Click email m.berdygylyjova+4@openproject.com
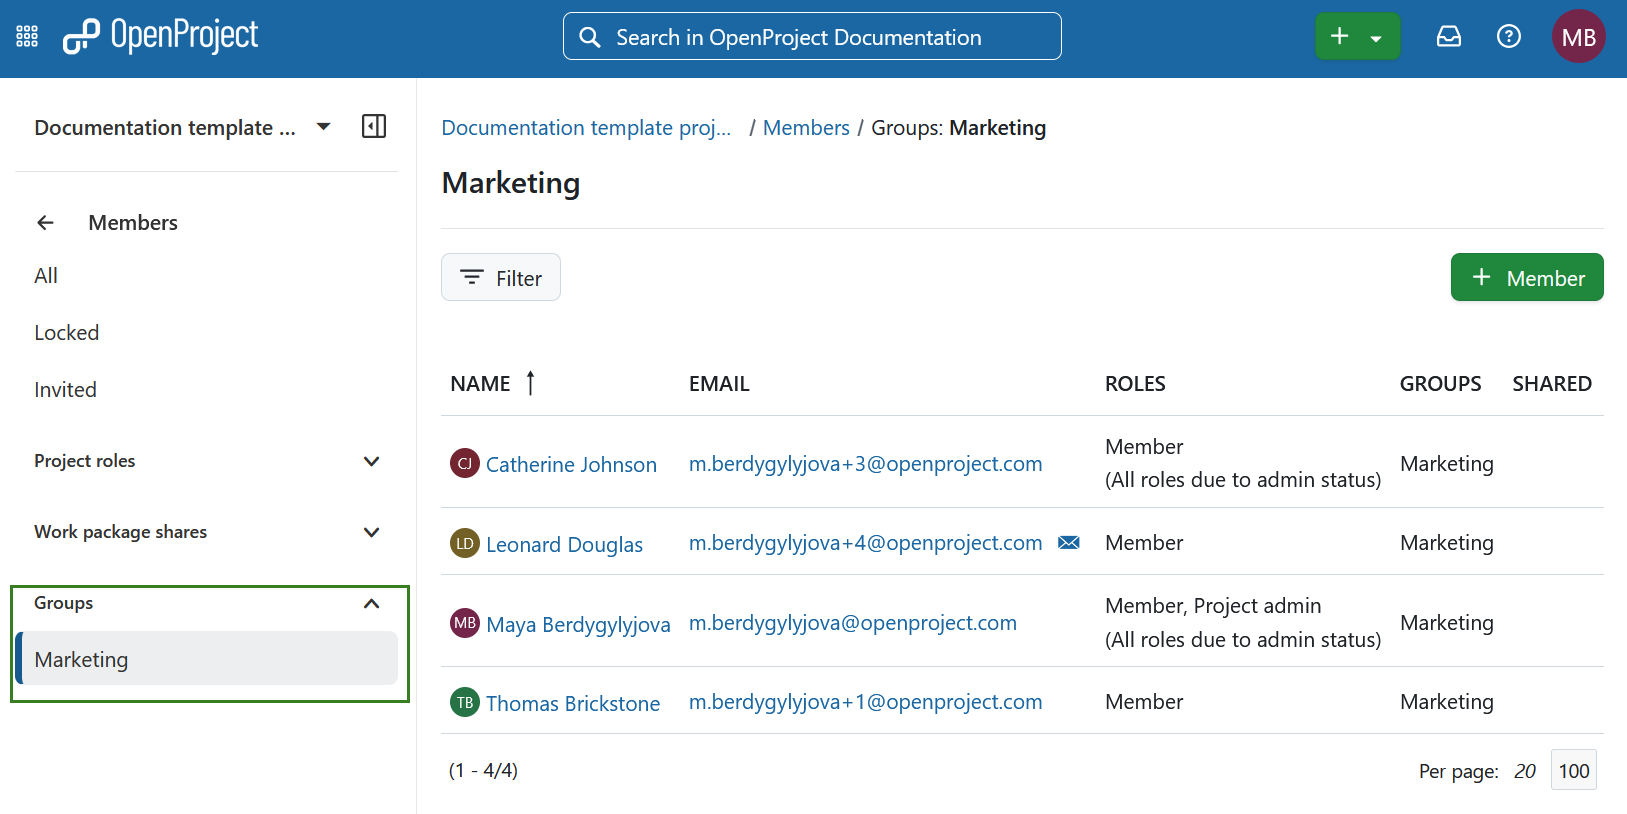Screen dimensions: 1627x814 pyautogui.click(x=866, y=542)
